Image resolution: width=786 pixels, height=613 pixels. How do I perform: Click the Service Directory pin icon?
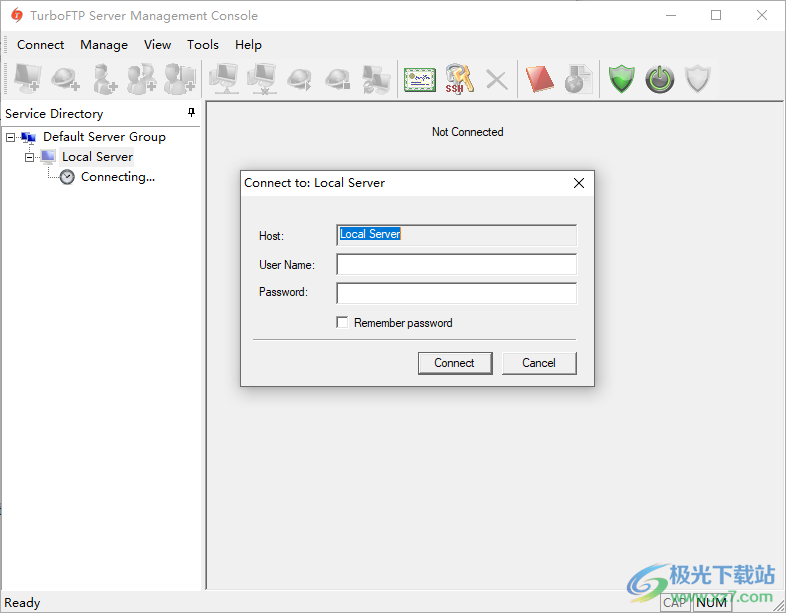tap(191, 112)
